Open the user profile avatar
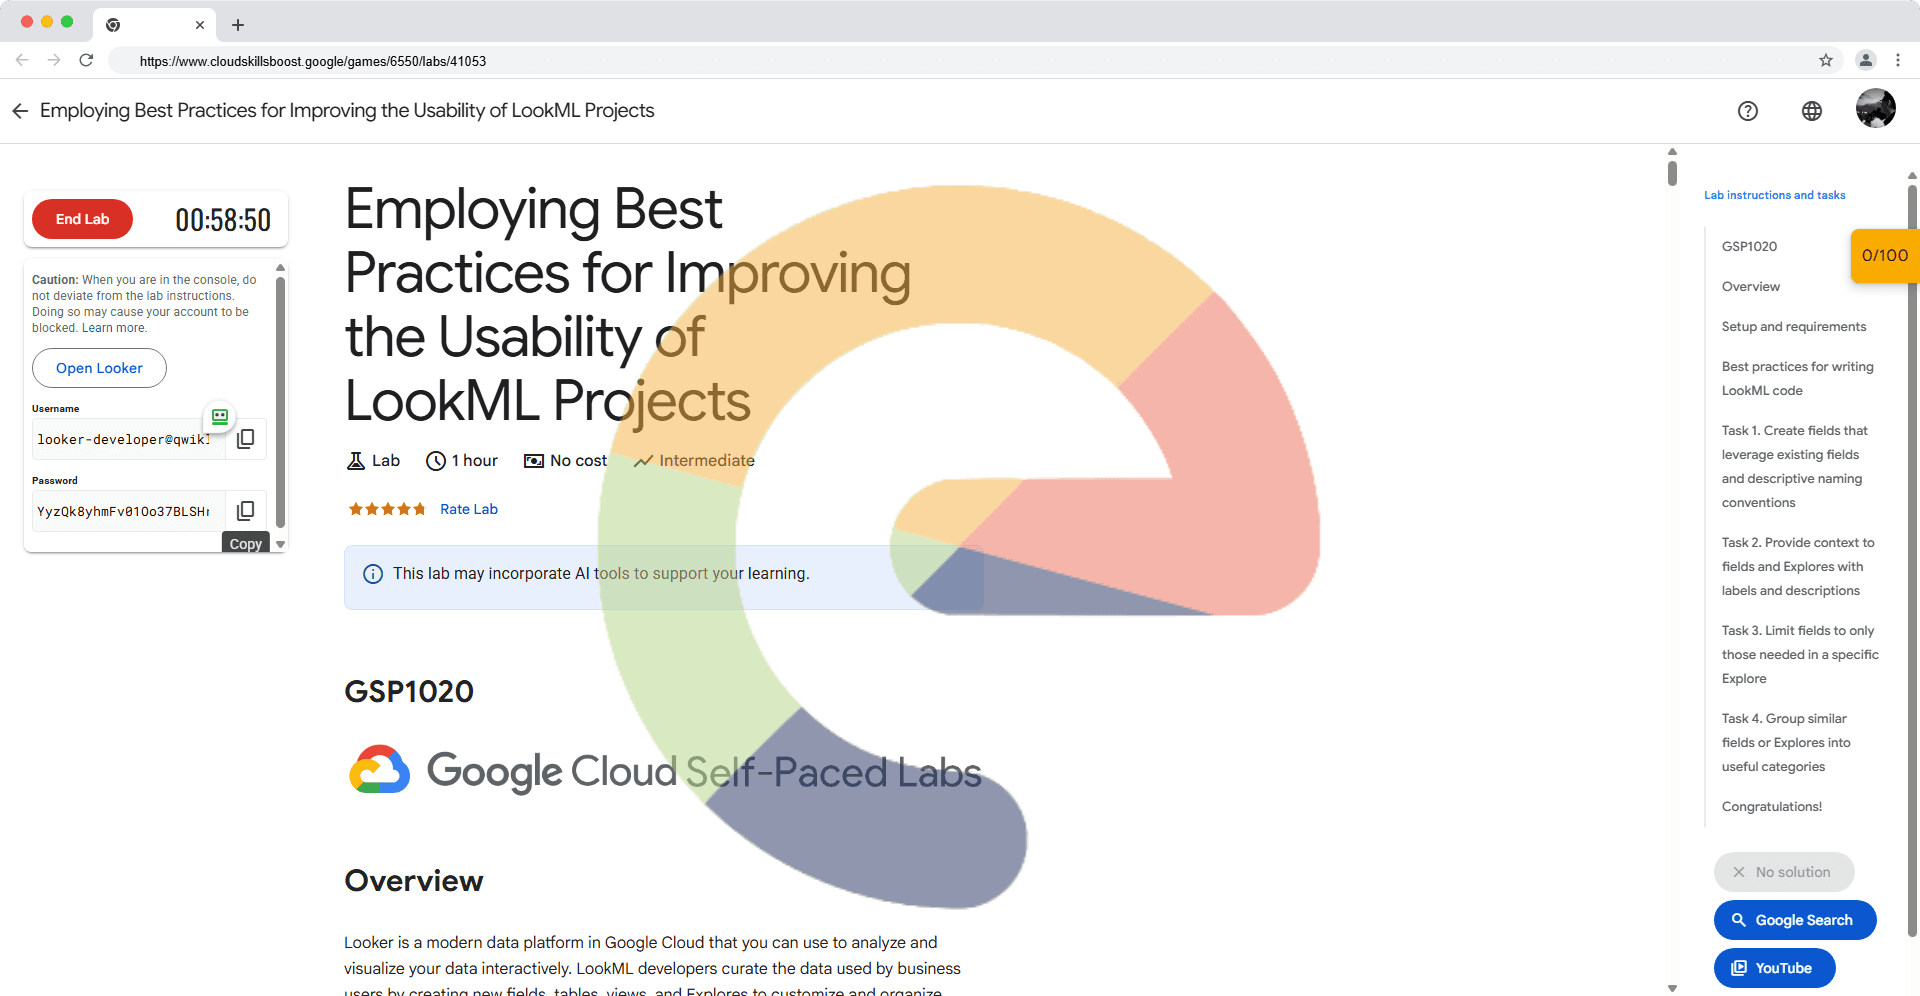 point(1875,109)
